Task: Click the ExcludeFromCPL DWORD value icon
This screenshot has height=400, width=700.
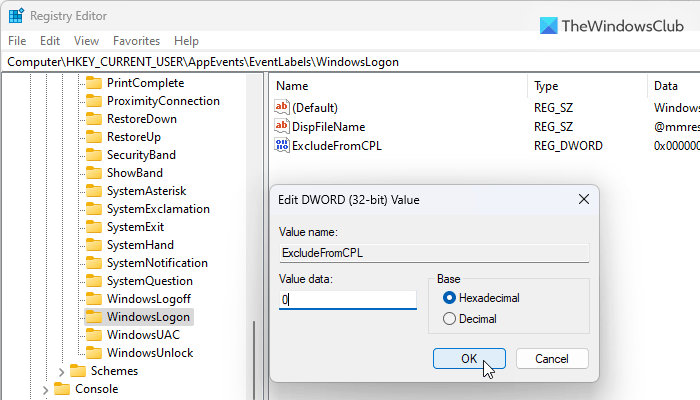Action: pos(282,146)
